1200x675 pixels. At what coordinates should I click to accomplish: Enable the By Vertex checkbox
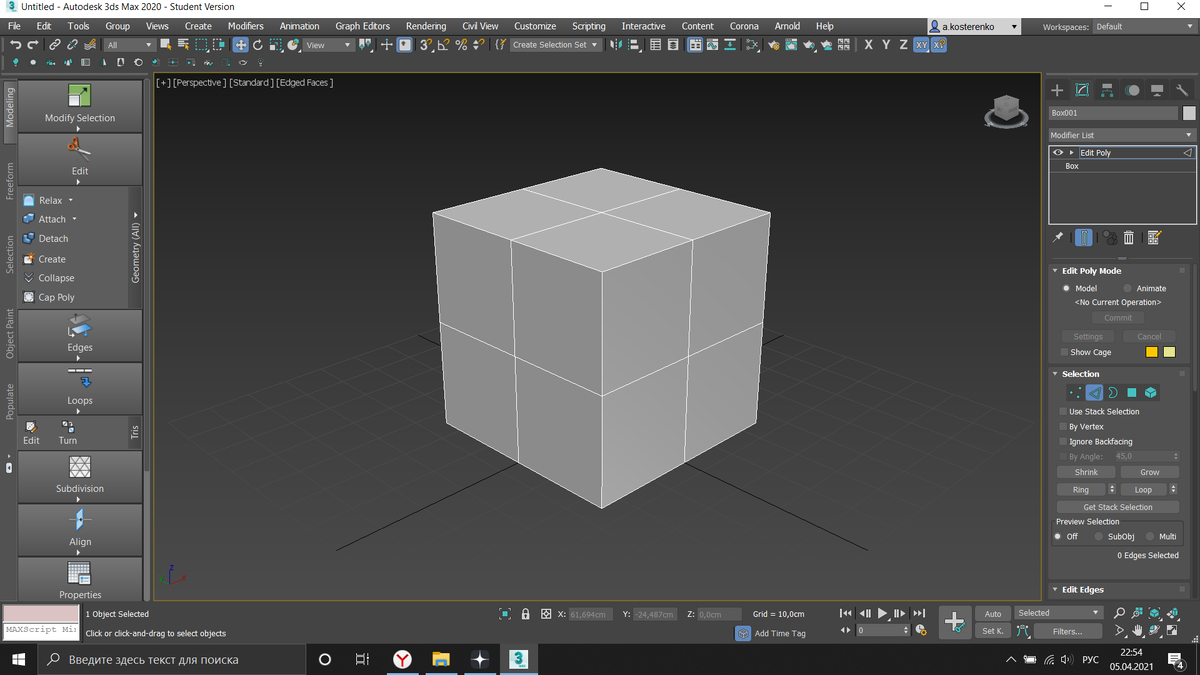1063,427
